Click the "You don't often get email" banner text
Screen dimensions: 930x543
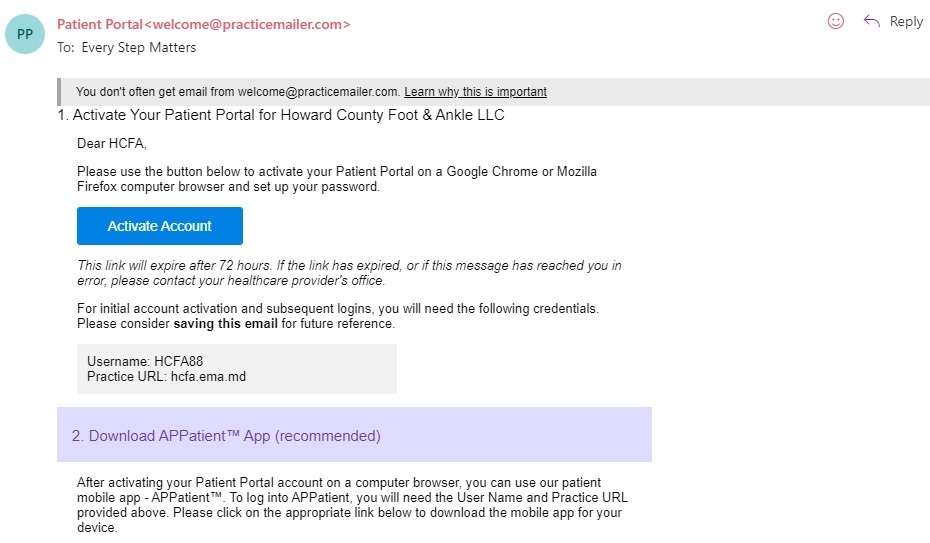point(238,92)
